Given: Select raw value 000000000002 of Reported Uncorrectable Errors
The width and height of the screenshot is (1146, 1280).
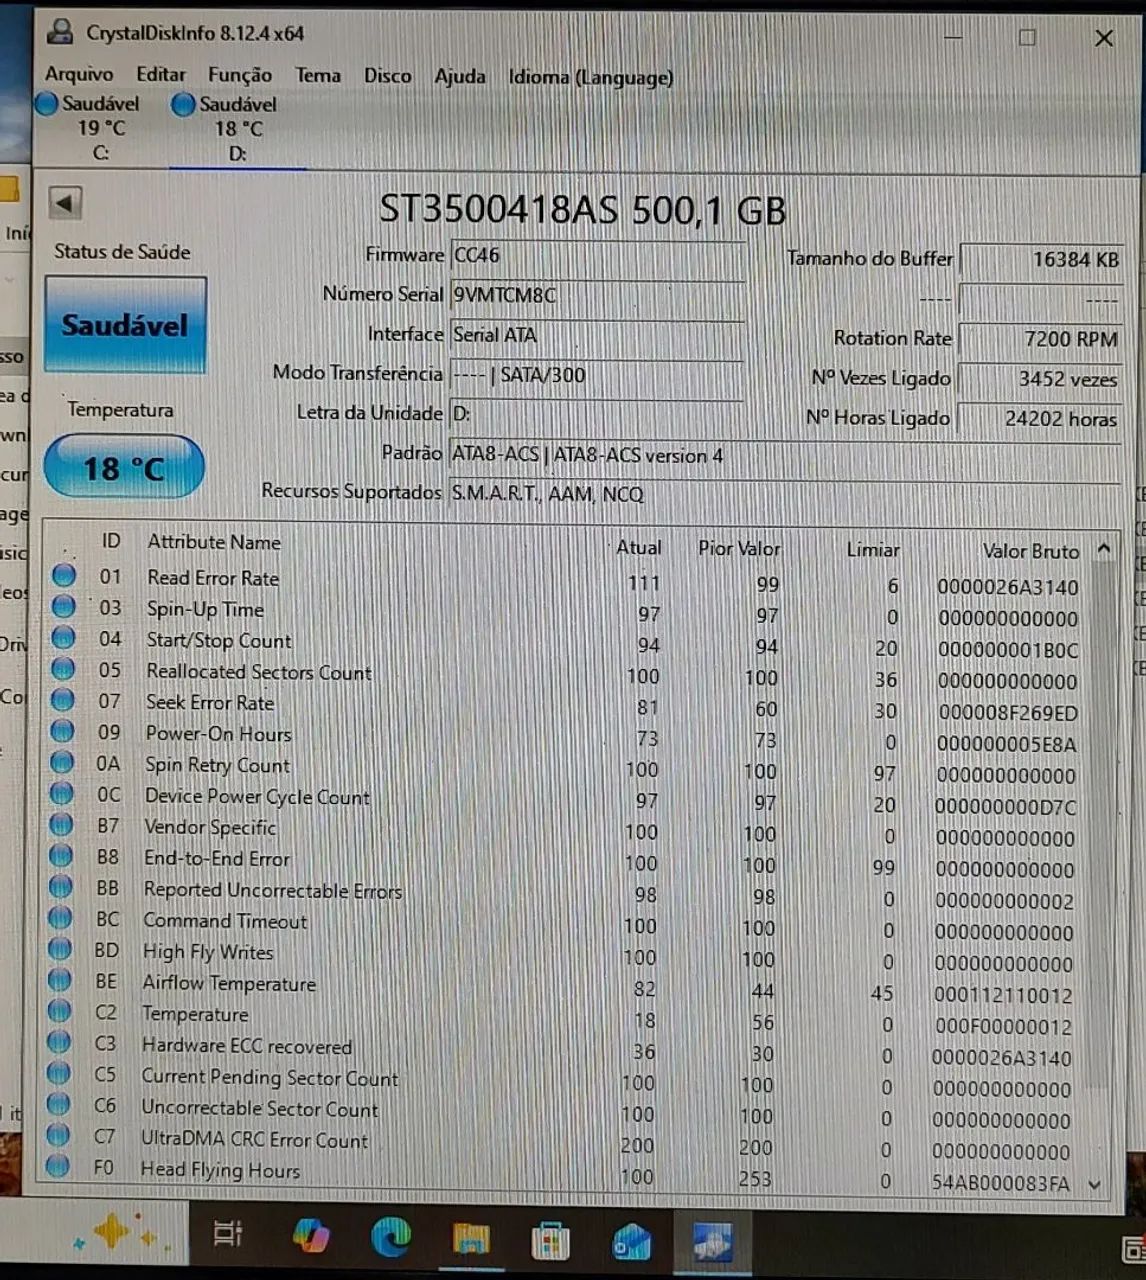Looking at the screenshot, I should point(1005,901).
